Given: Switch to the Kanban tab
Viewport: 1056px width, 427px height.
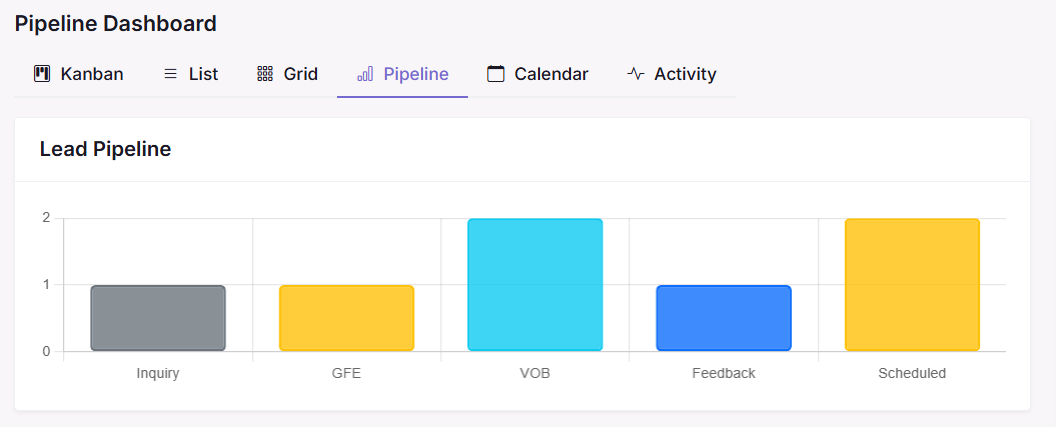Looking at the screenshot, I should point(92,74).
